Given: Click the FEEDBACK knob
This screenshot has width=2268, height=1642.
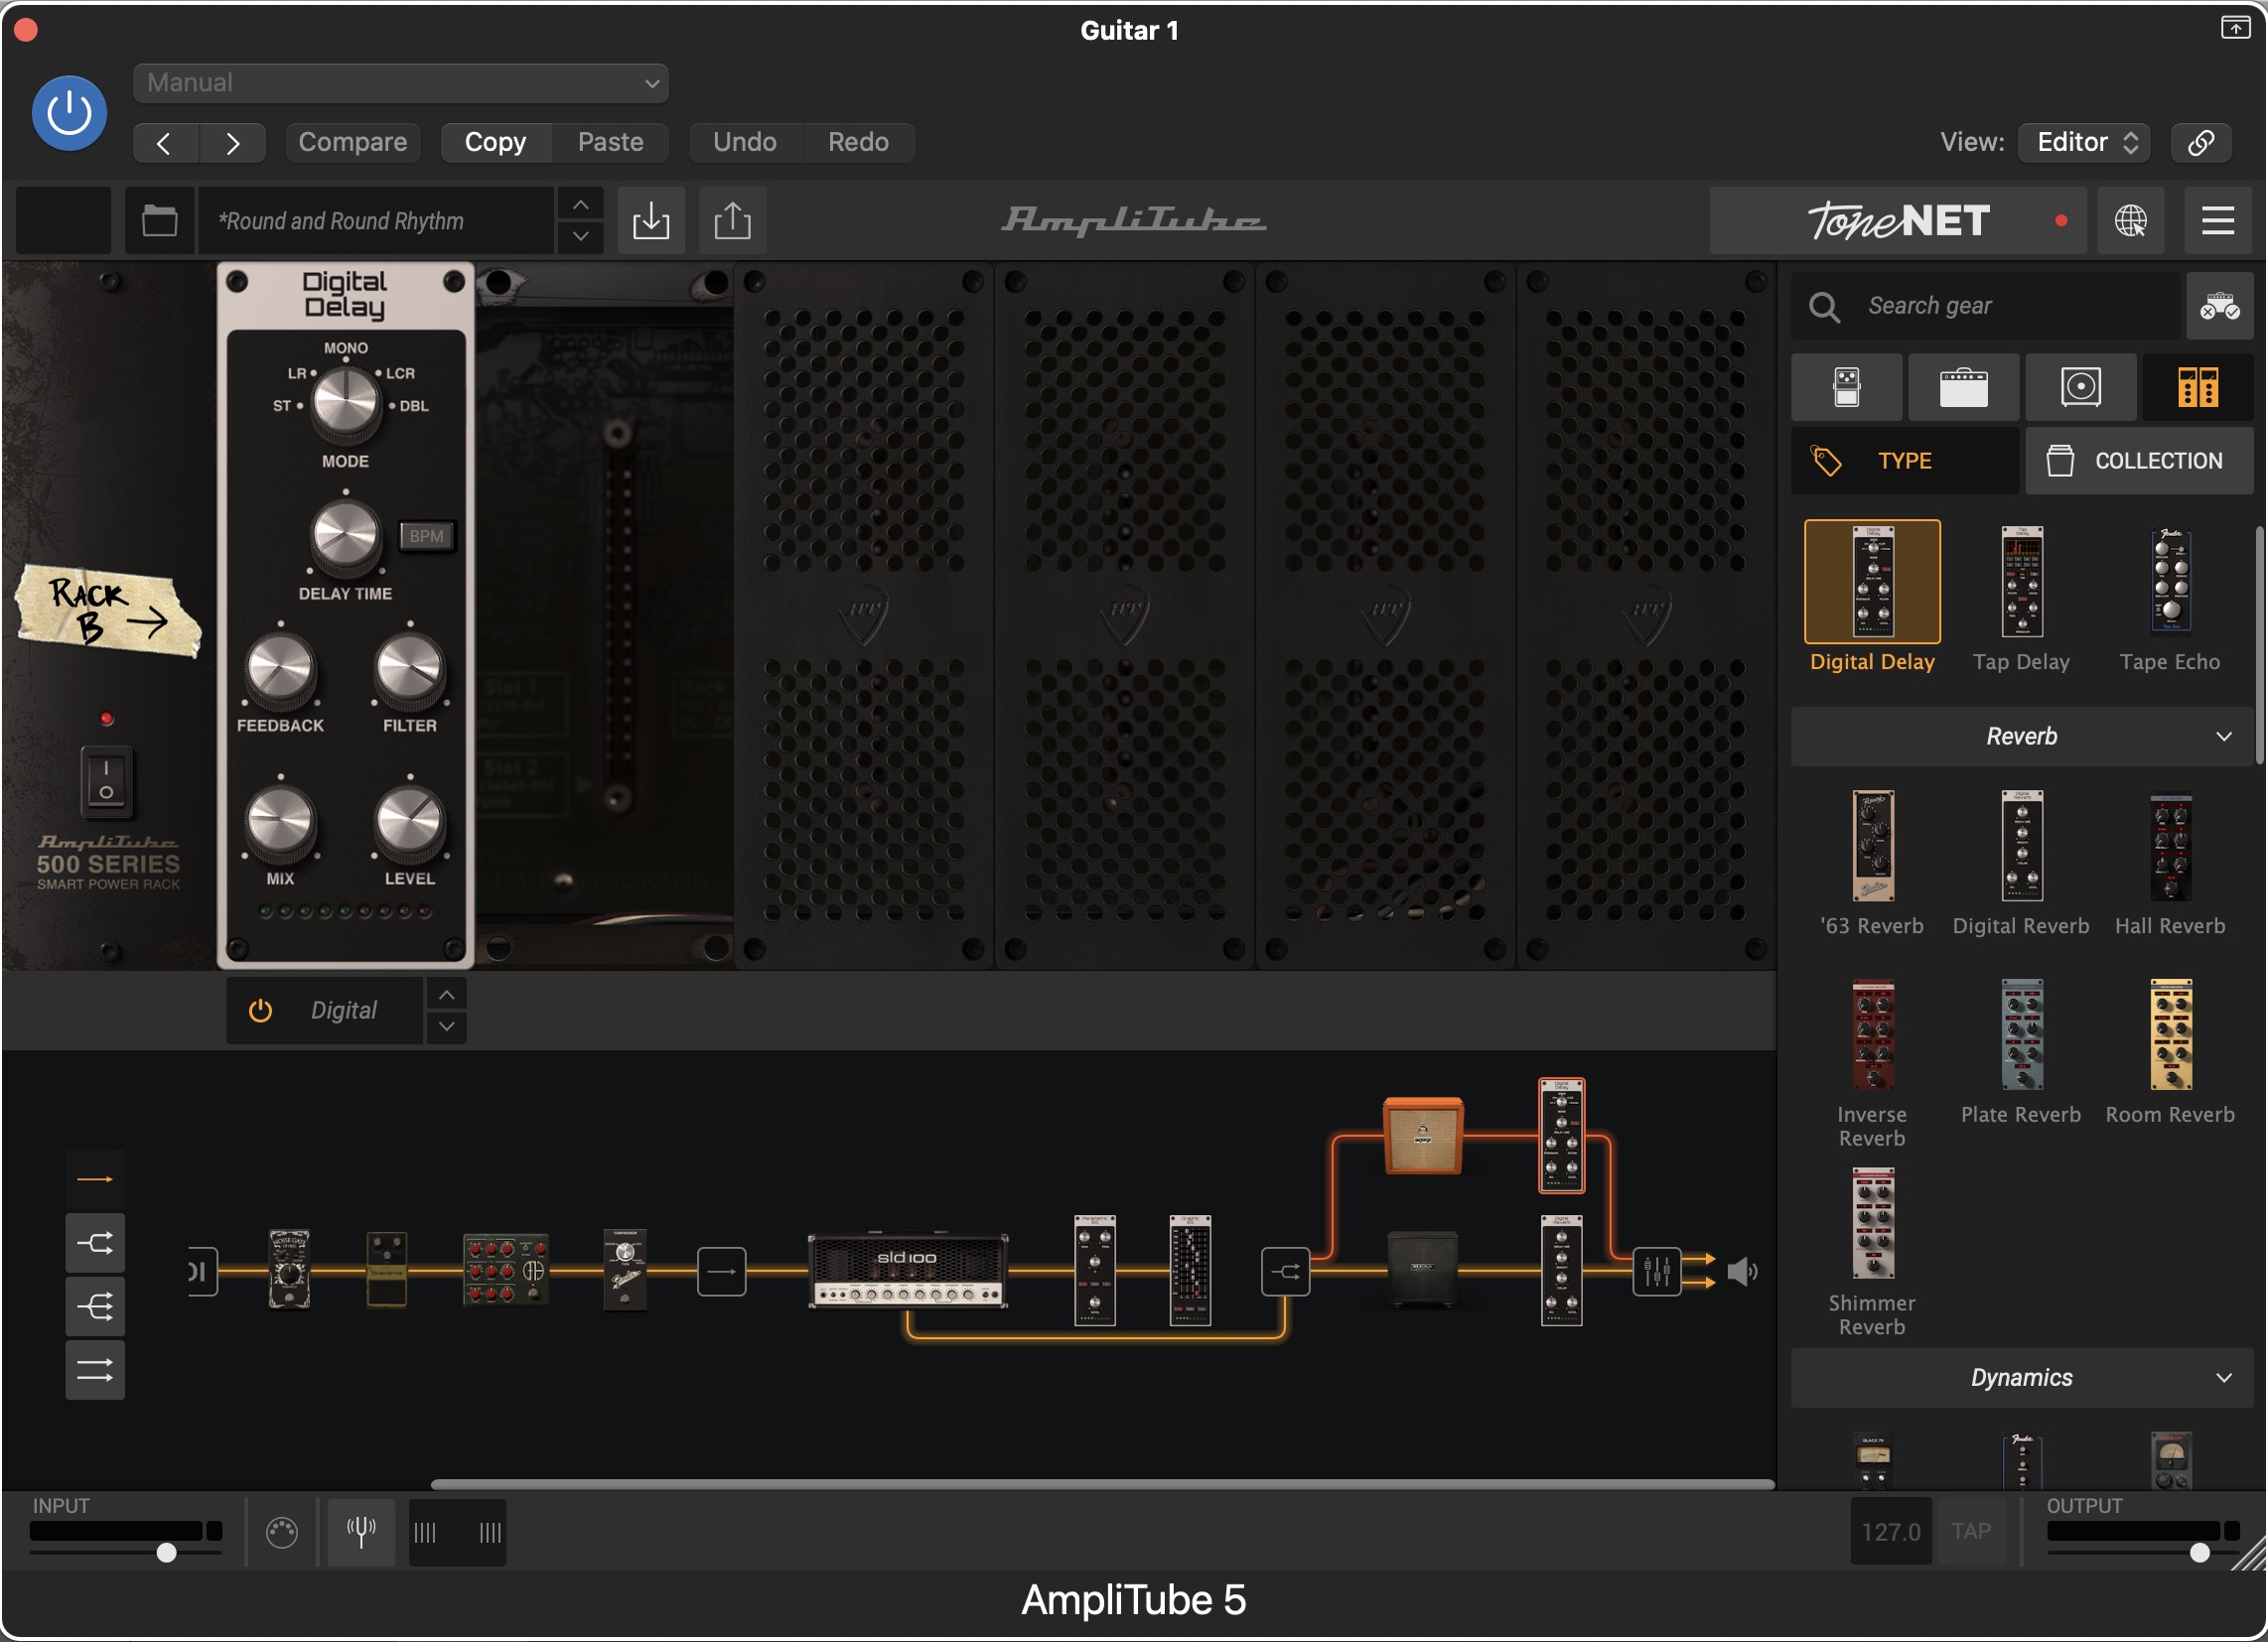Looking at the screenshot, I should (x=280, y=669).
